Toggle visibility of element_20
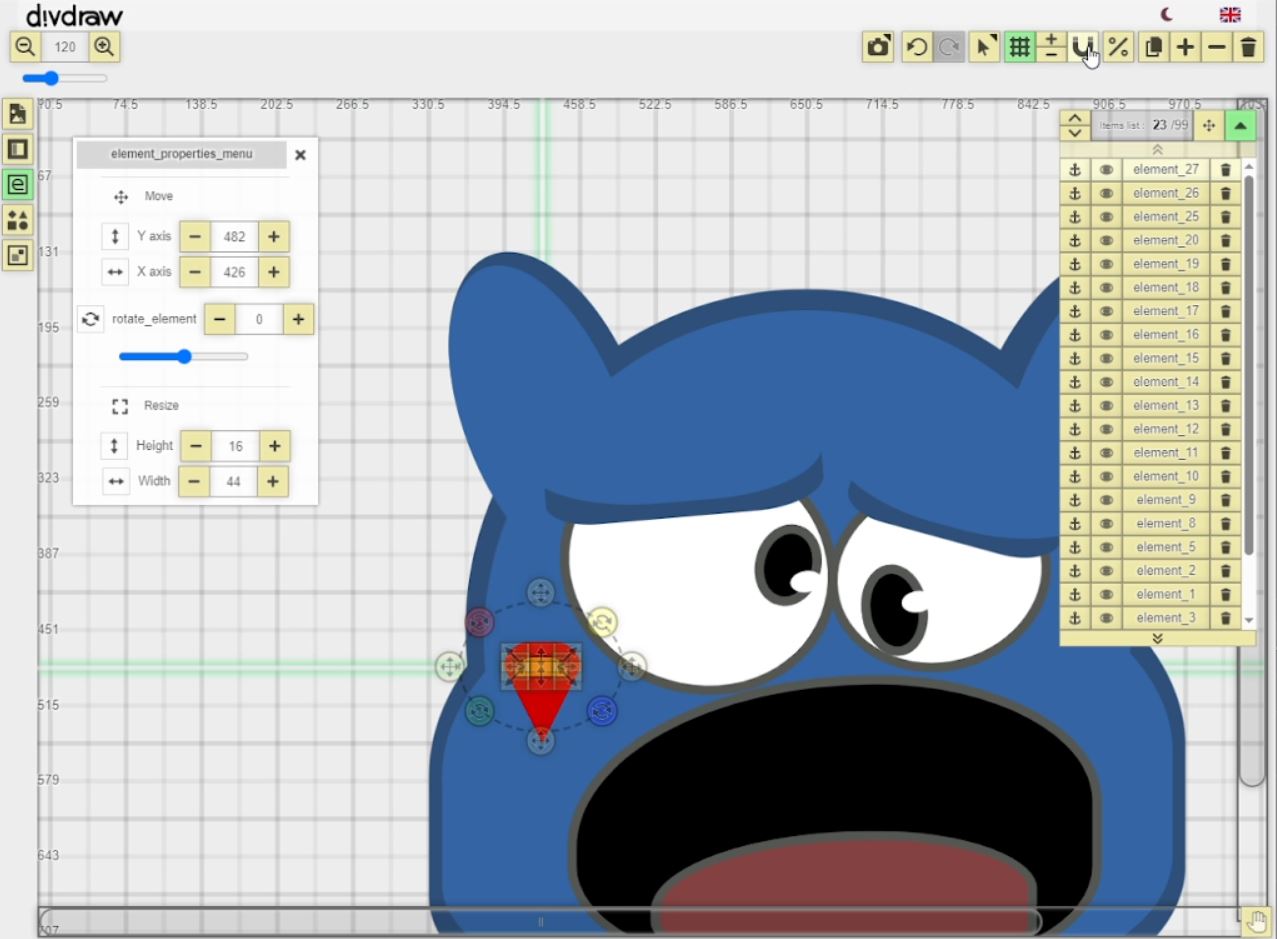This screenshot has width=1277, height=939. coord(1106,241)
